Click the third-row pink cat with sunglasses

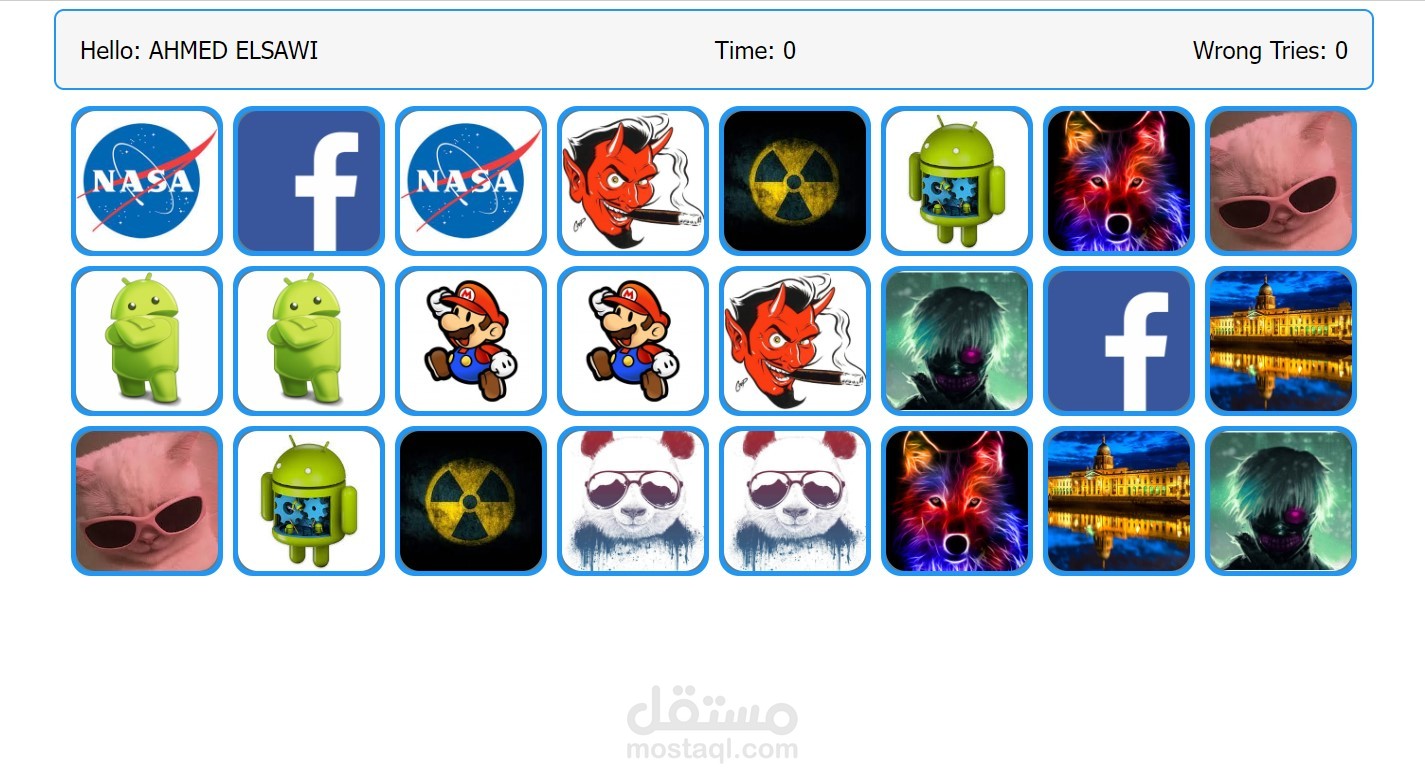(x=147, y=501)
